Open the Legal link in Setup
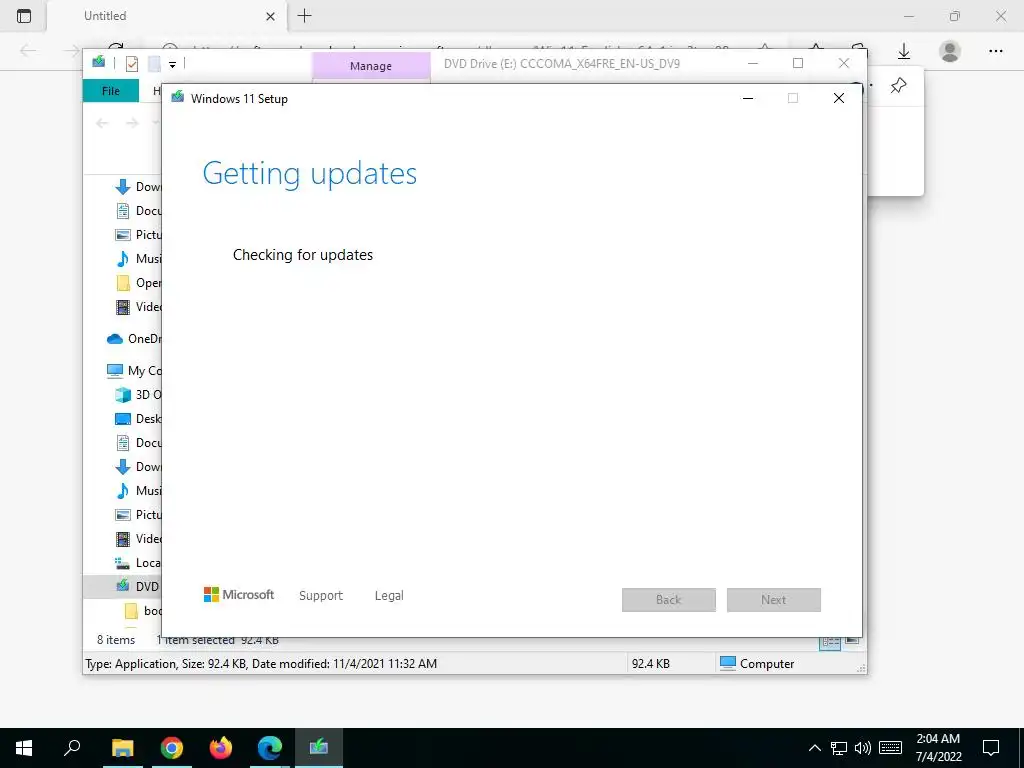This screenshot has width=1024, height=768. pyautogui.click(x=389, y=596)
